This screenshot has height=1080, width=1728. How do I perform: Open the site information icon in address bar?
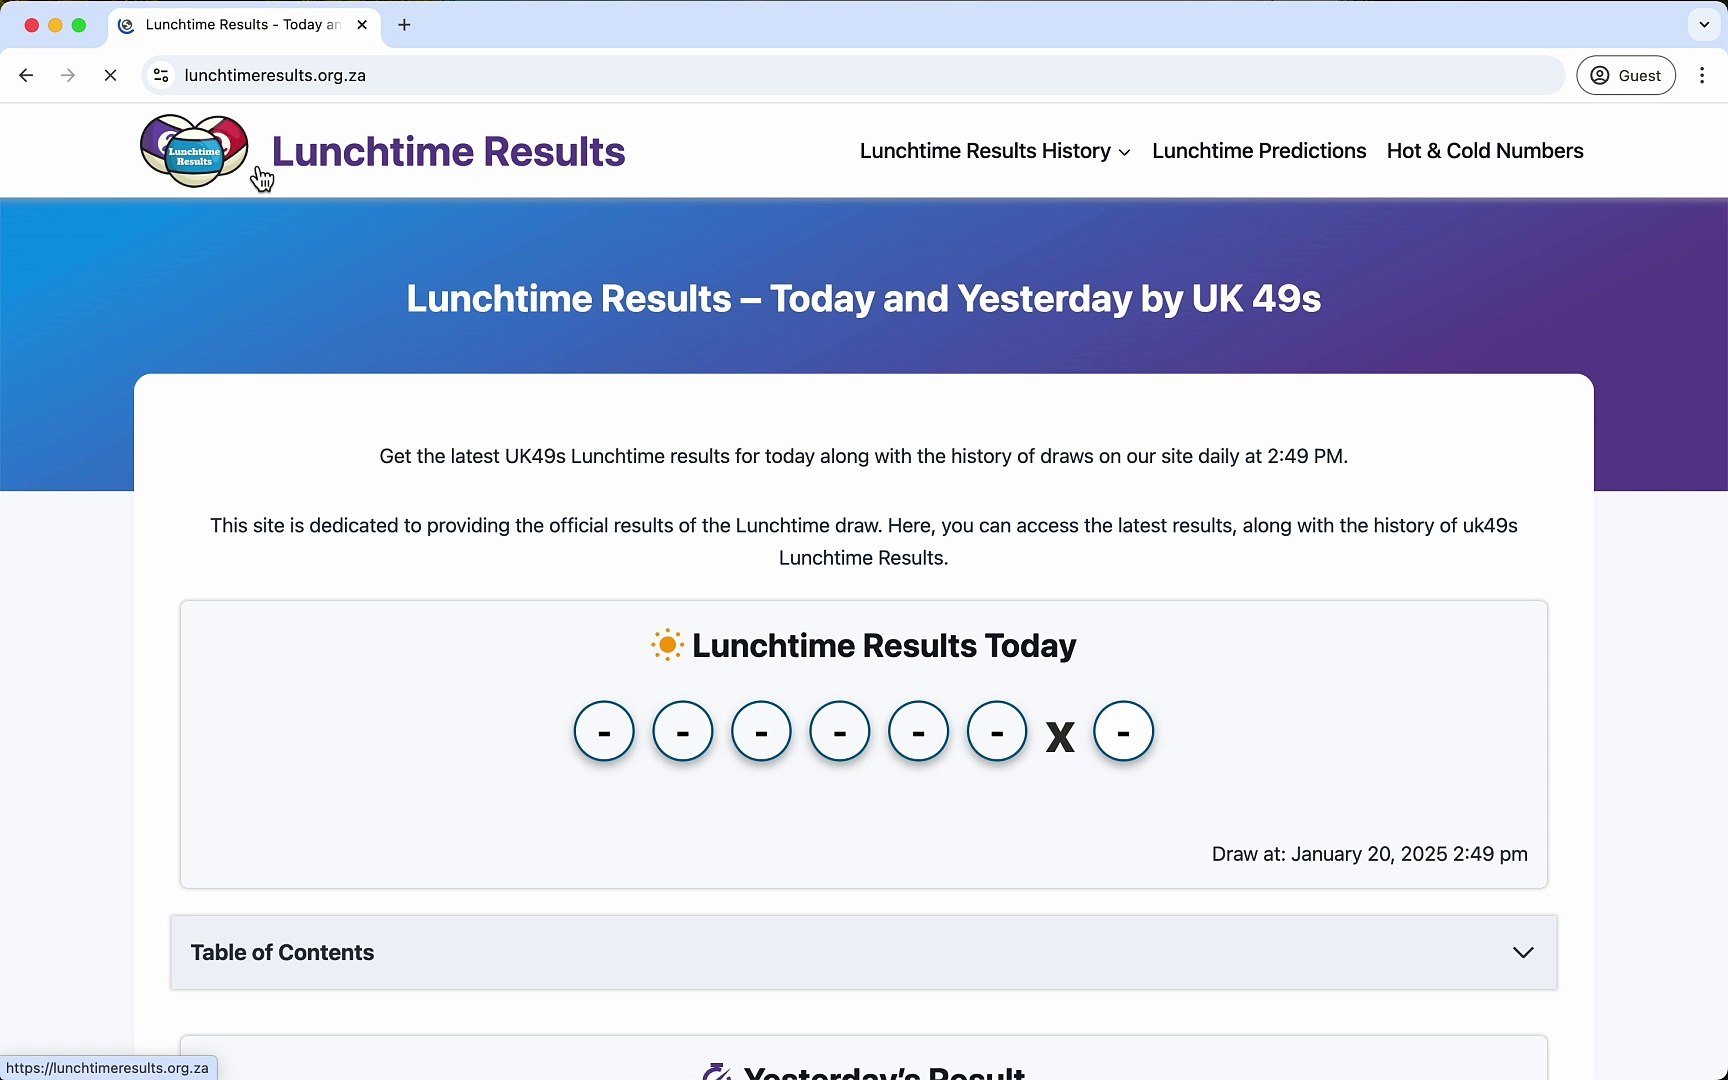point(160,75)
